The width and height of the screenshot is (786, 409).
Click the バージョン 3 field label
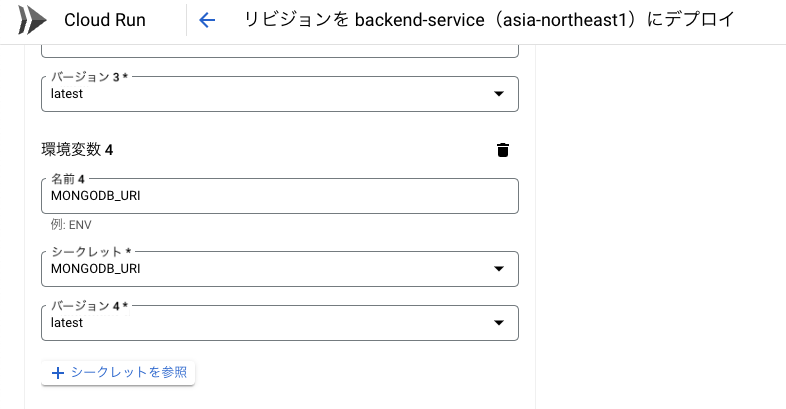click(90, 77)
